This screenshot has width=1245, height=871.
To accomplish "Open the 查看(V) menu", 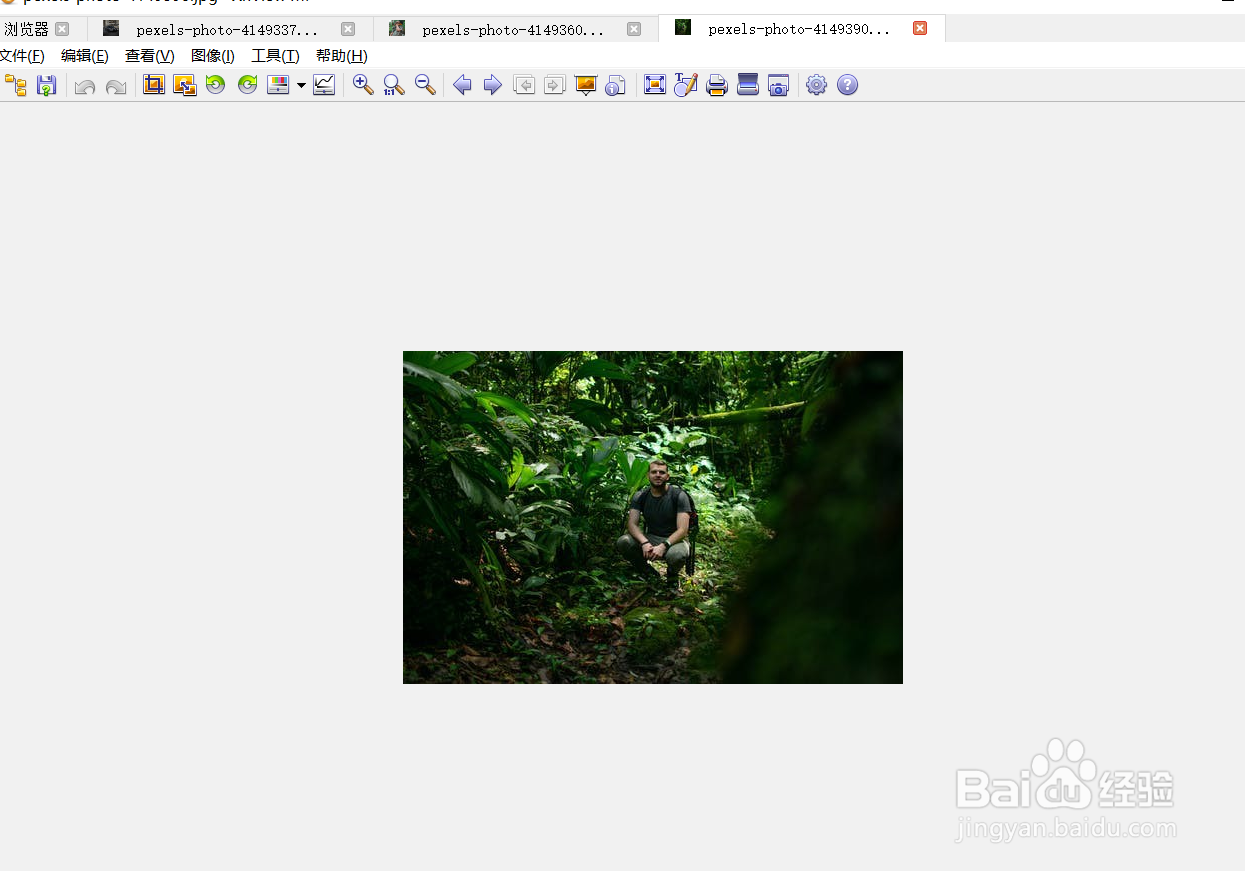I will 150,56.
